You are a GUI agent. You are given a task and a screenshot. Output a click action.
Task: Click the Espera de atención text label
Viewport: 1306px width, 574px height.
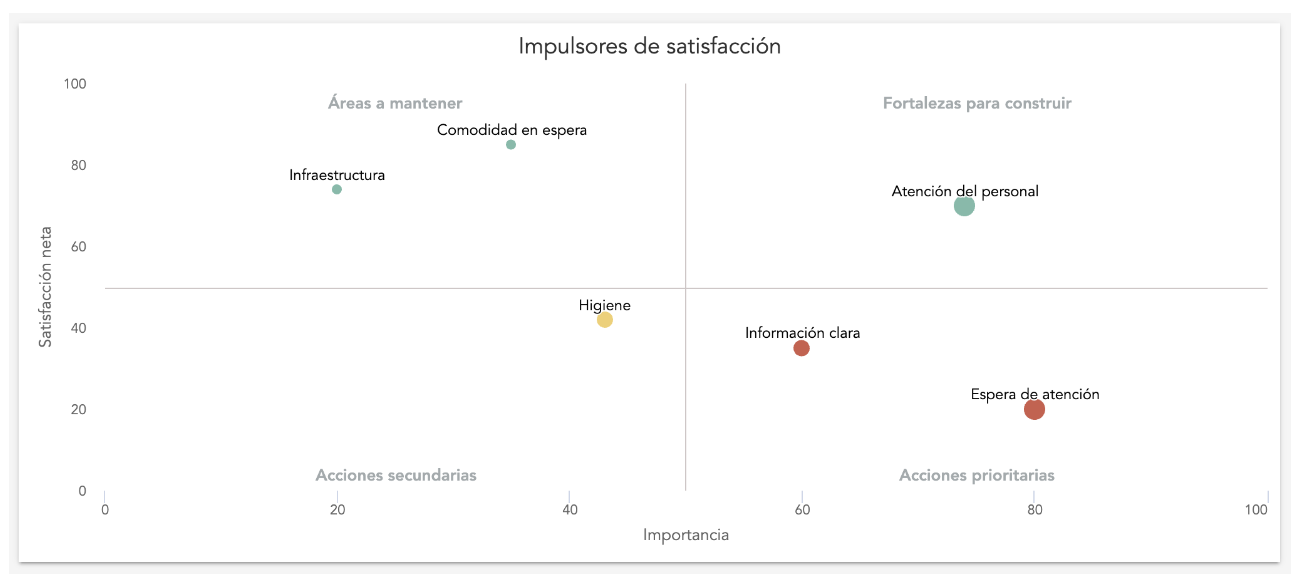pyautogui.click(x=1035, y=394)
